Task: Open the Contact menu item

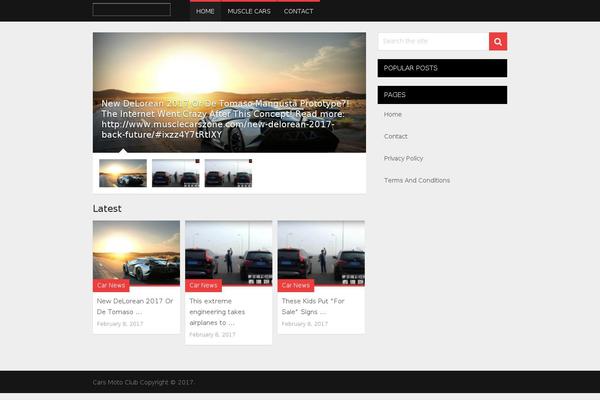Action: point(298,11)
